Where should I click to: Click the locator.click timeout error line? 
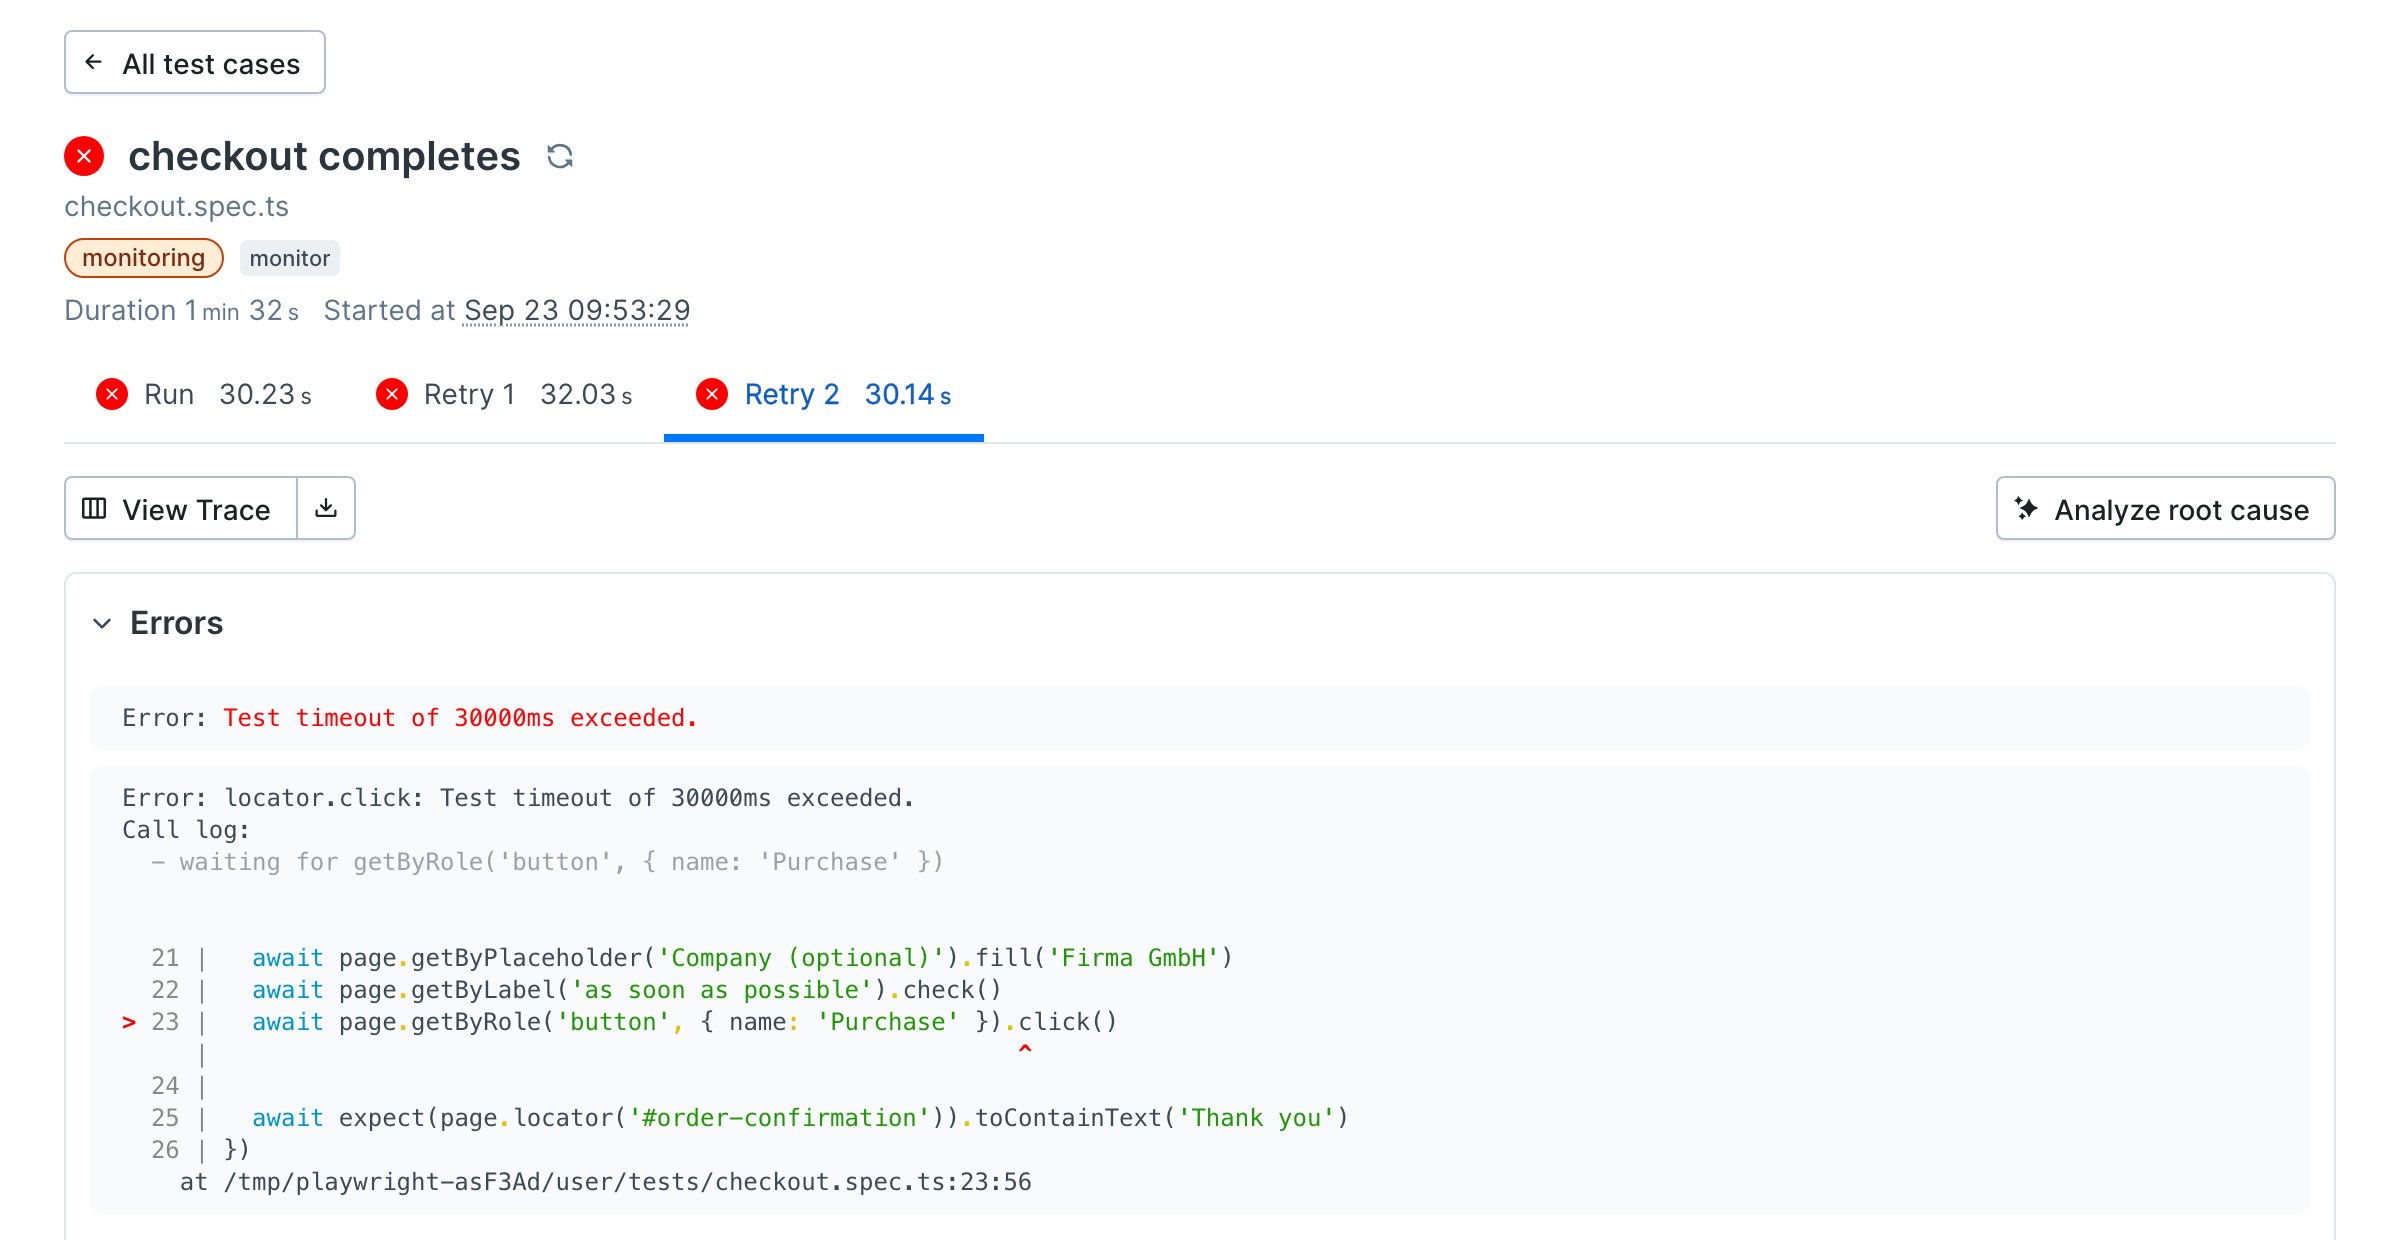(x=518, y=798)
